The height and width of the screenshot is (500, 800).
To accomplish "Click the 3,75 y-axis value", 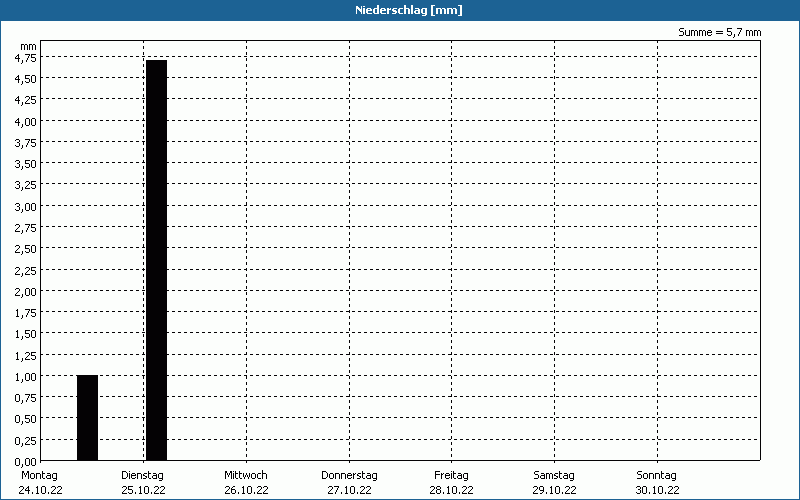I will tap(26, 143).
